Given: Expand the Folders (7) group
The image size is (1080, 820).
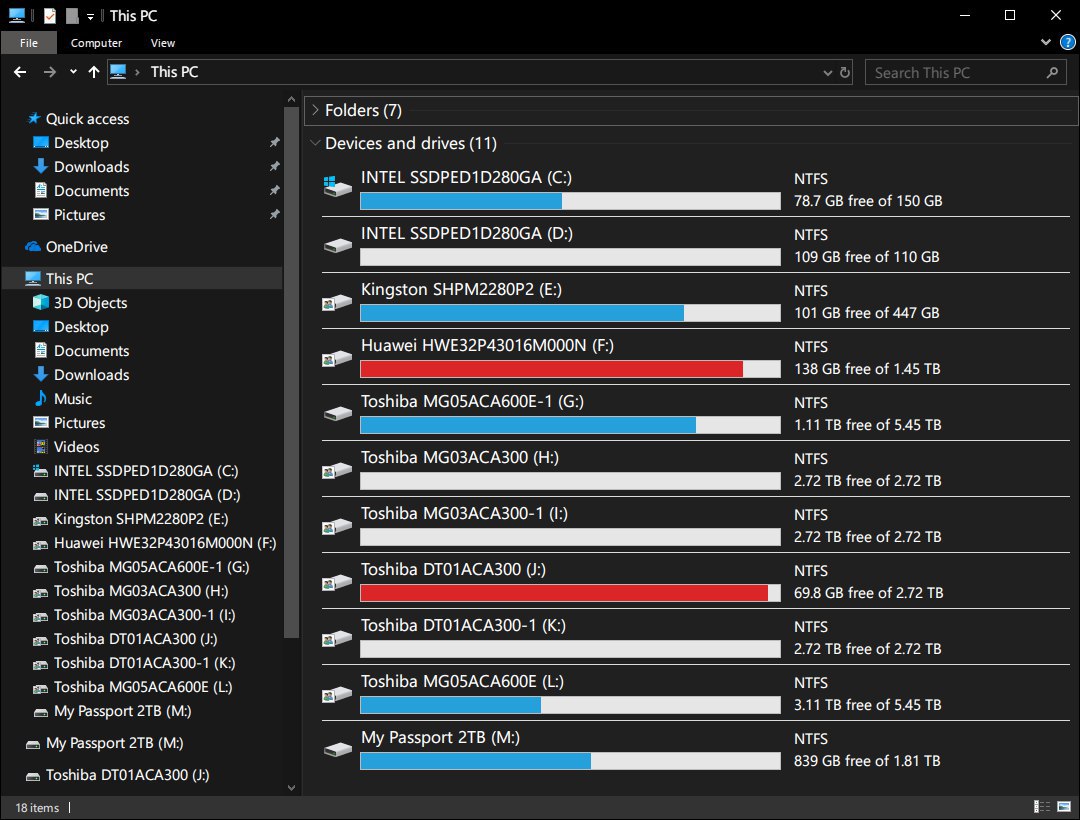Looking at the screenshot, I should [315, 110].
